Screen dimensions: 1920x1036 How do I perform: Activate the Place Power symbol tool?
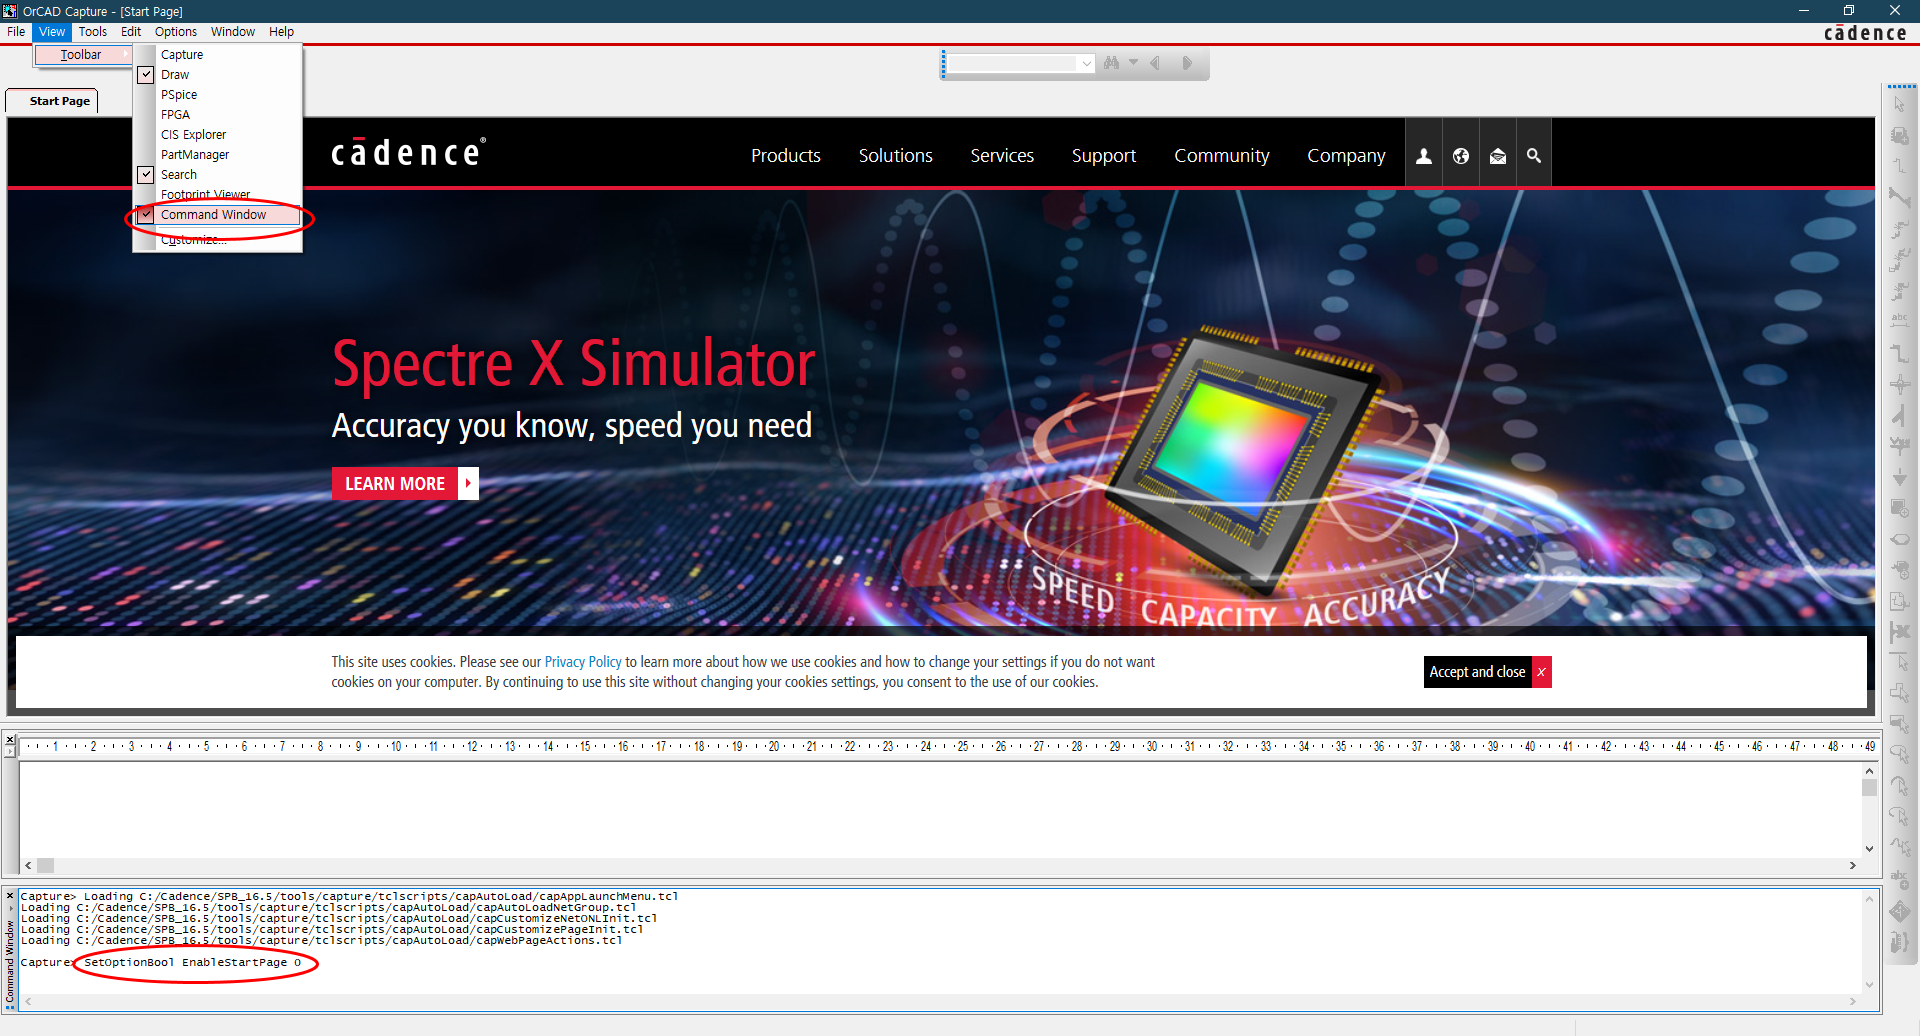tap(1899, 445)
